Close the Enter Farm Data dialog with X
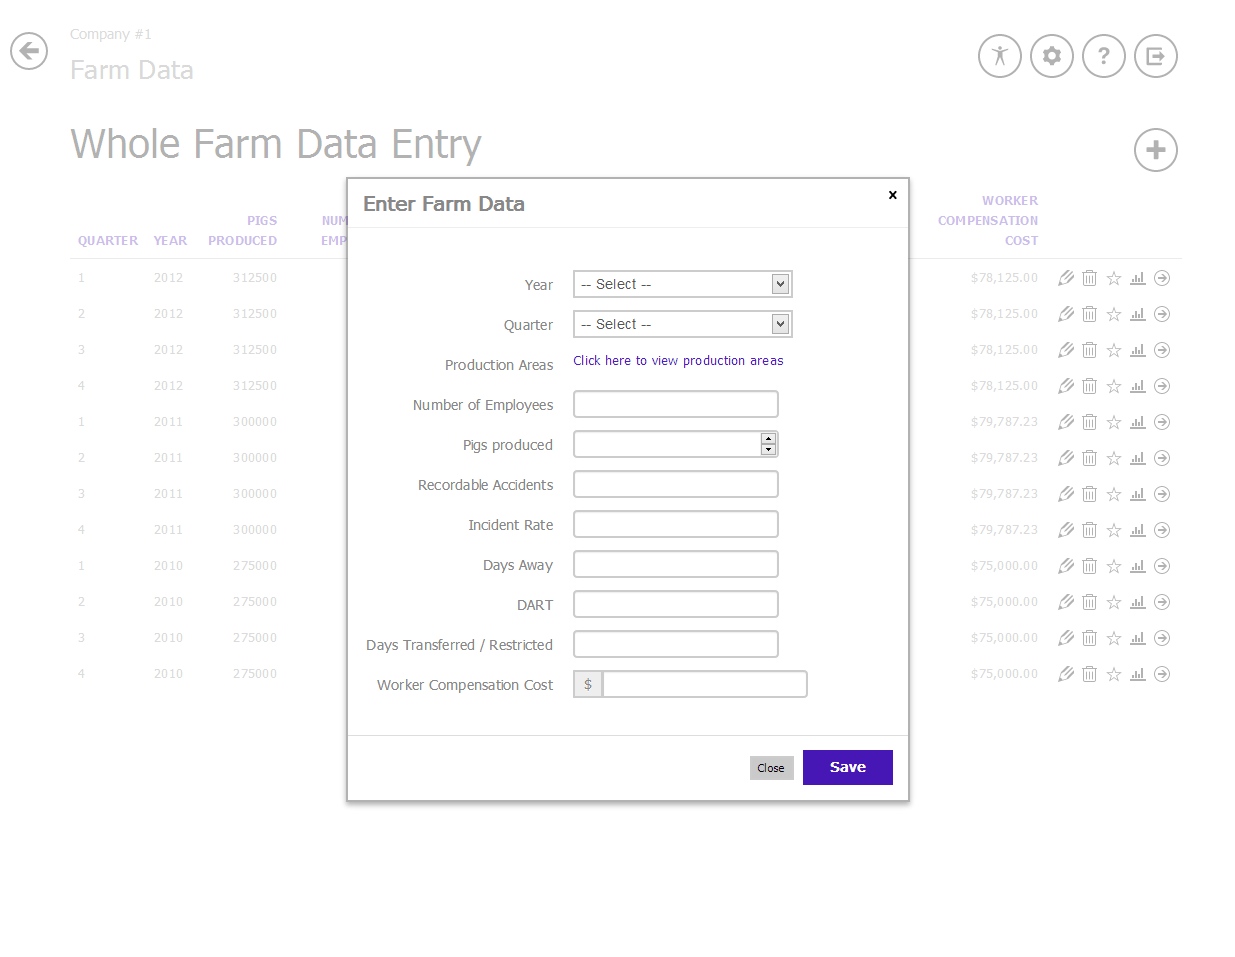This screenshot has width=1235, height=957. coord(893,195)
